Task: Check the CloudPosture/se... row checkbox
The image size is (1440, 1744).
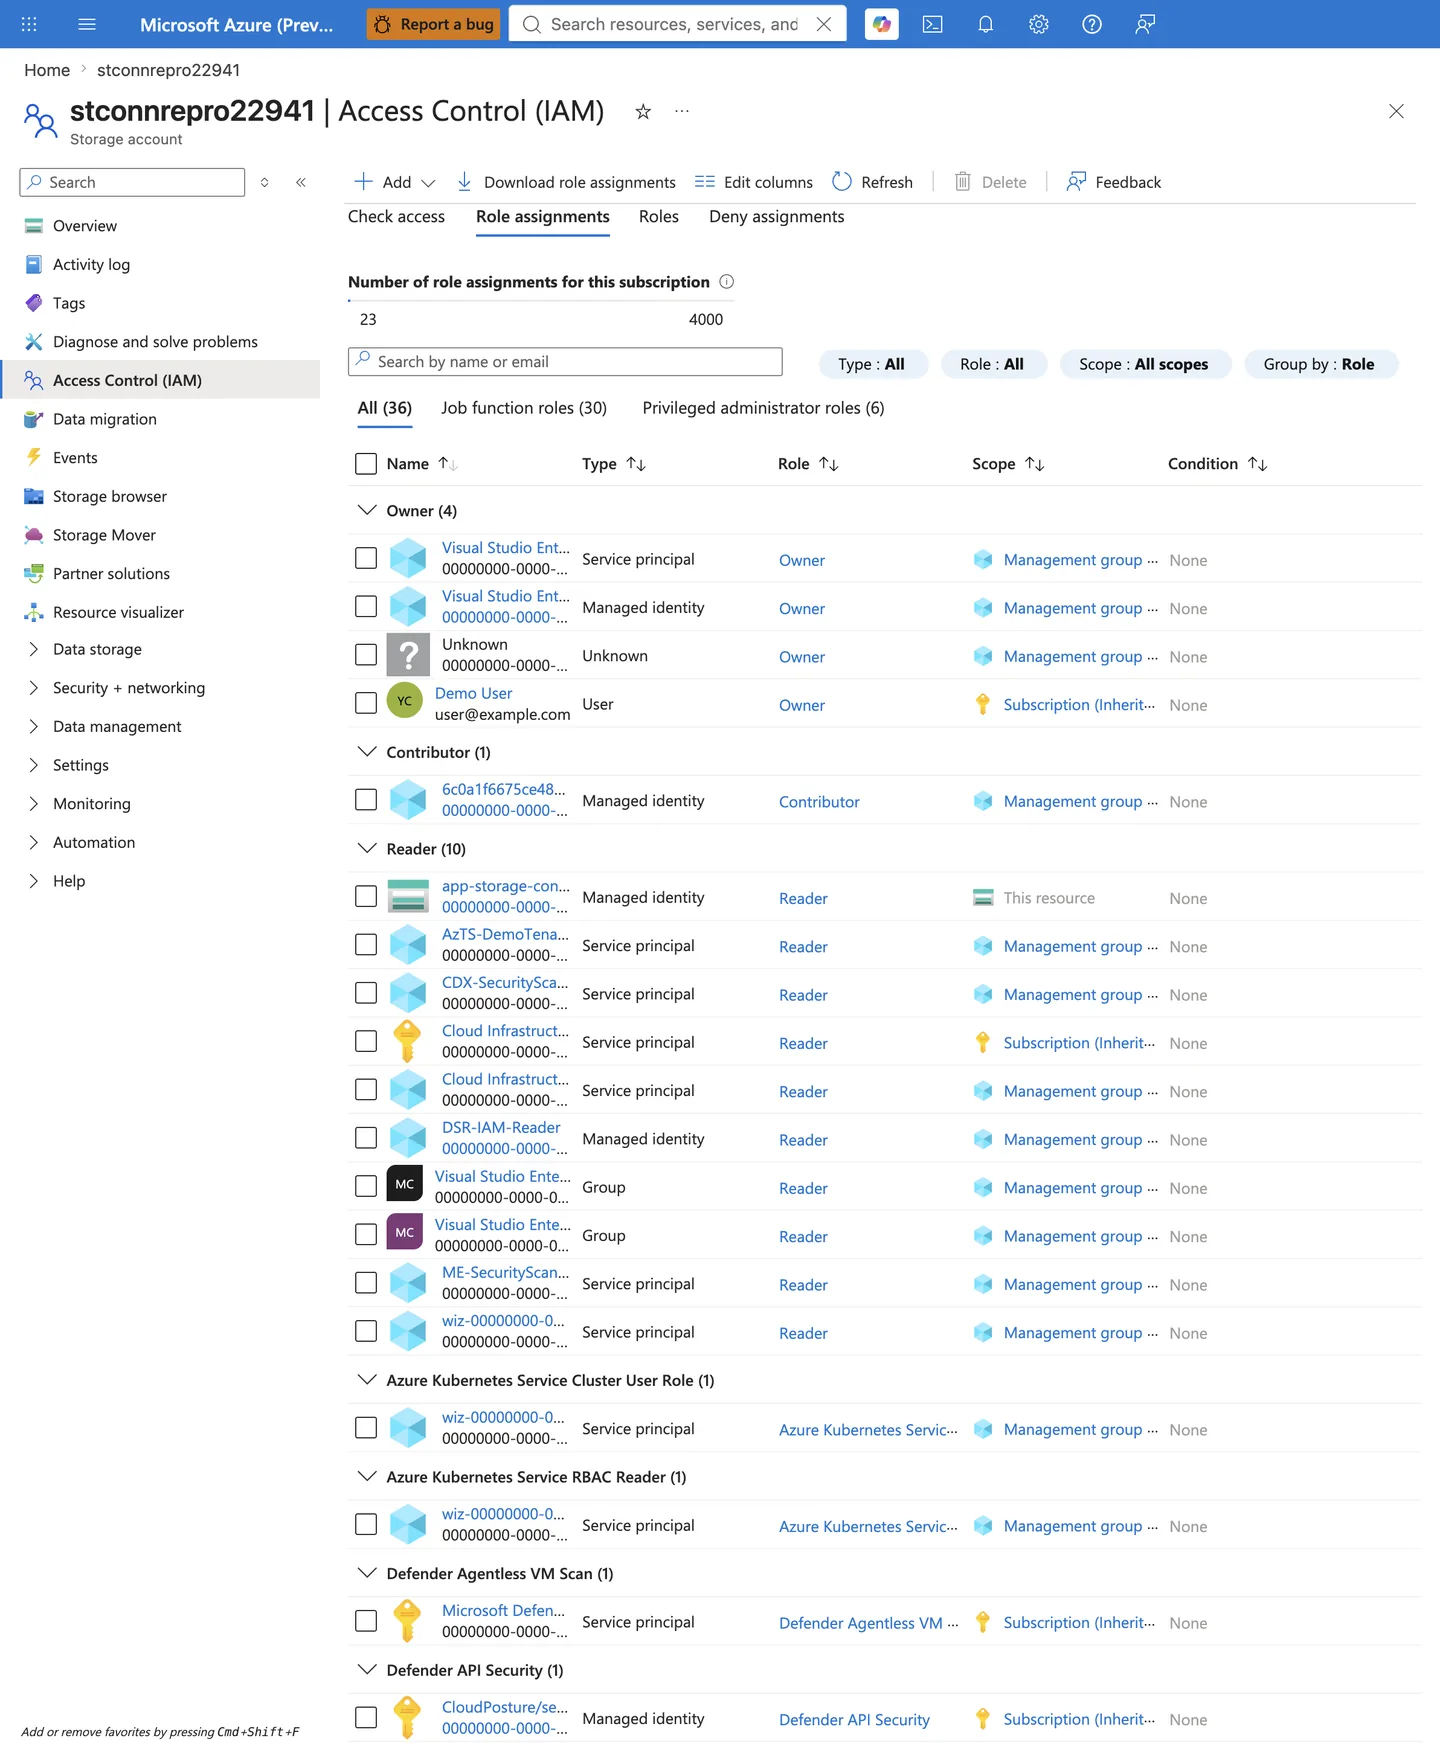Action: tap(366, 1718)
